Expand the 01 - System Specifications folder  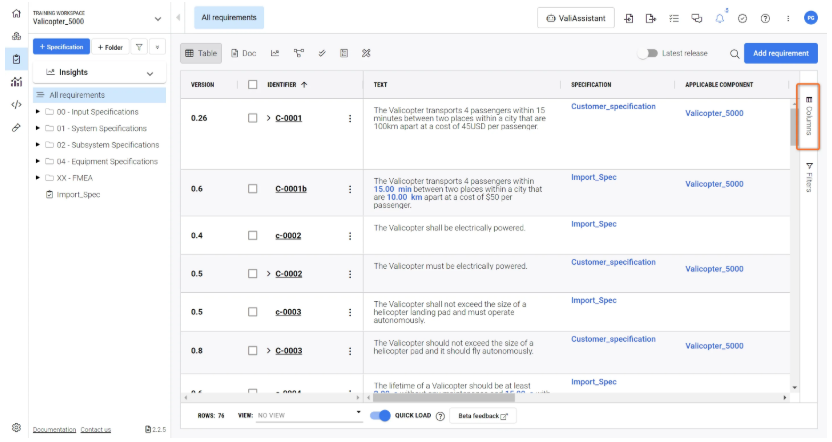(38, 128)
